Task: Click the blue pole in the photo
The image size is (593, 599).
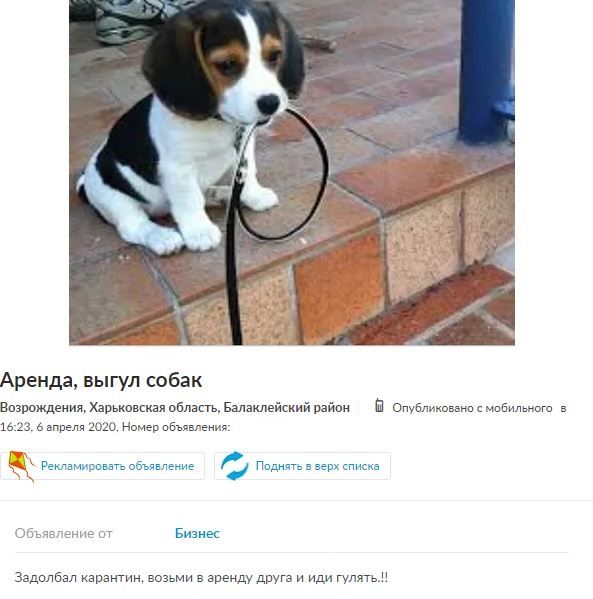Action: (x=487, y=71)
